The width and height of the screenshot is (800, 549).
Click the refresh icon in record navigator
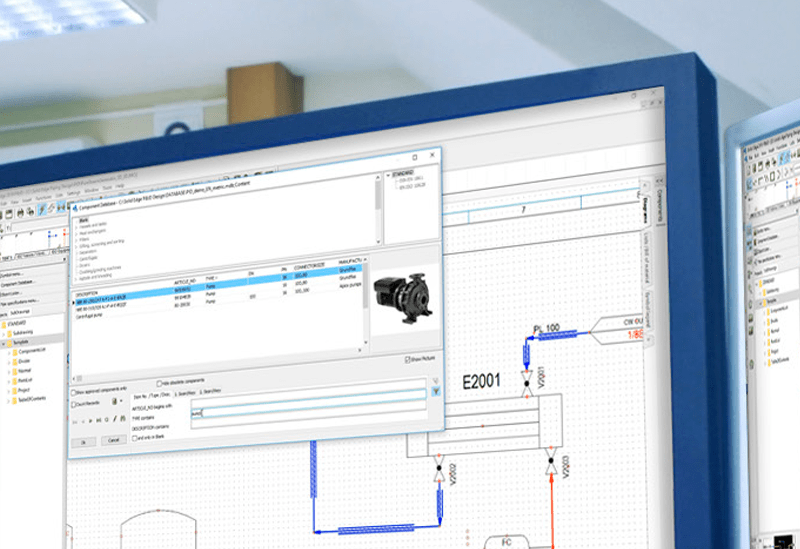pyautogui.click(x=107, y=419)
